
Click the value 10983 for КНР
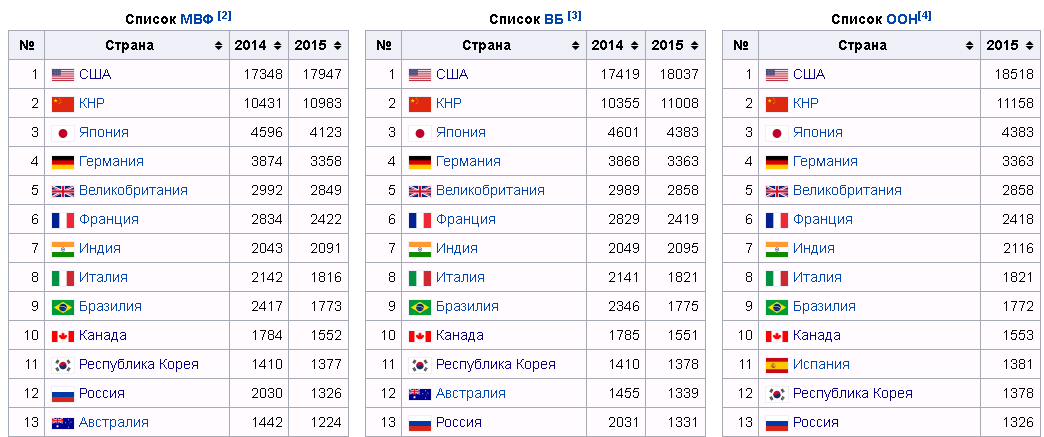[324, 104]
